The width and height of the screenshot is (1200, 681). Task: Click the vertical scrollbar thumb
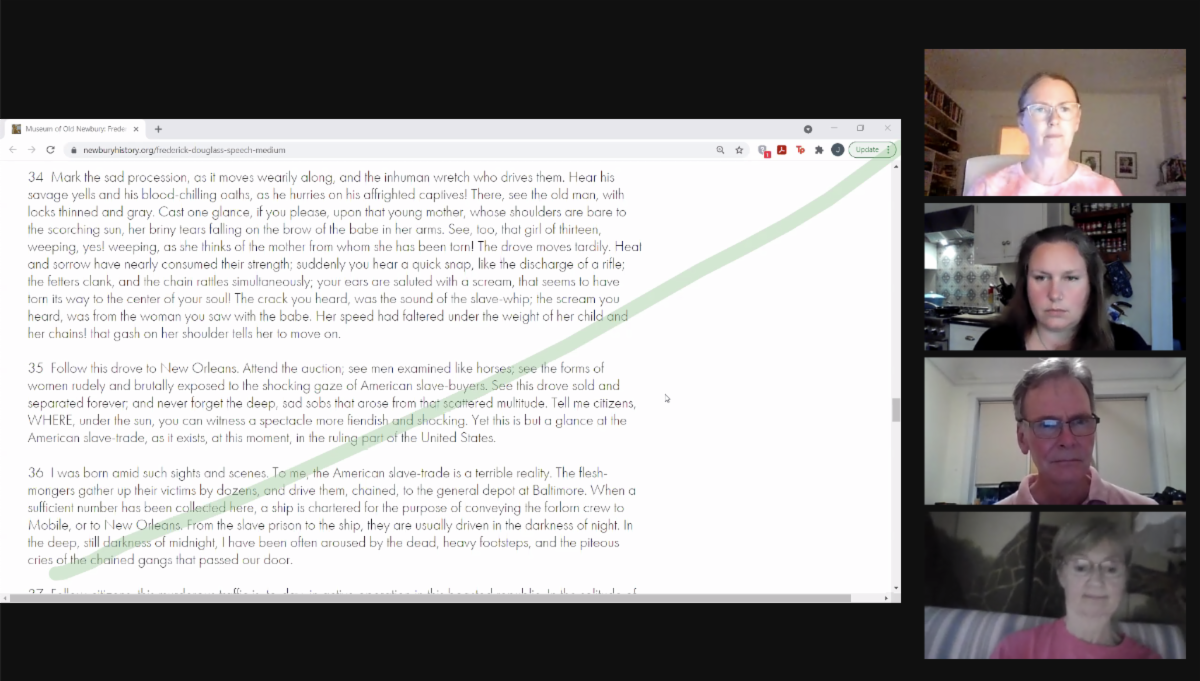tap(896, 409)
